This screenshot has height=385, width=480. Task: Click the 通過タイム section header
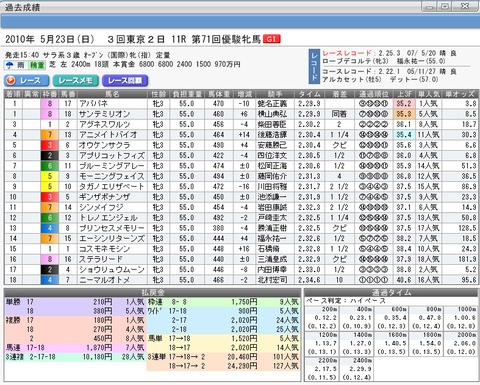click(391, 292)
